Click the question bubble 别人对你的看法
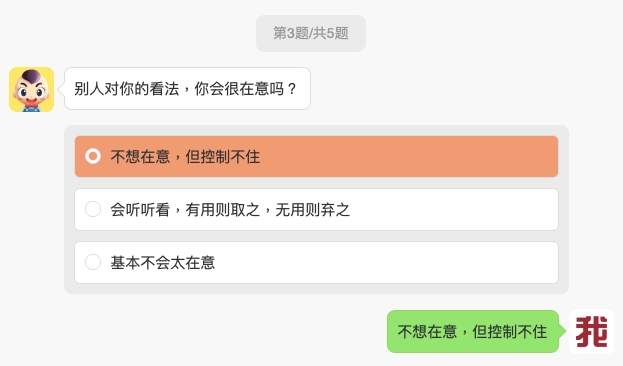The image size is (623, 366). point(187,89)
